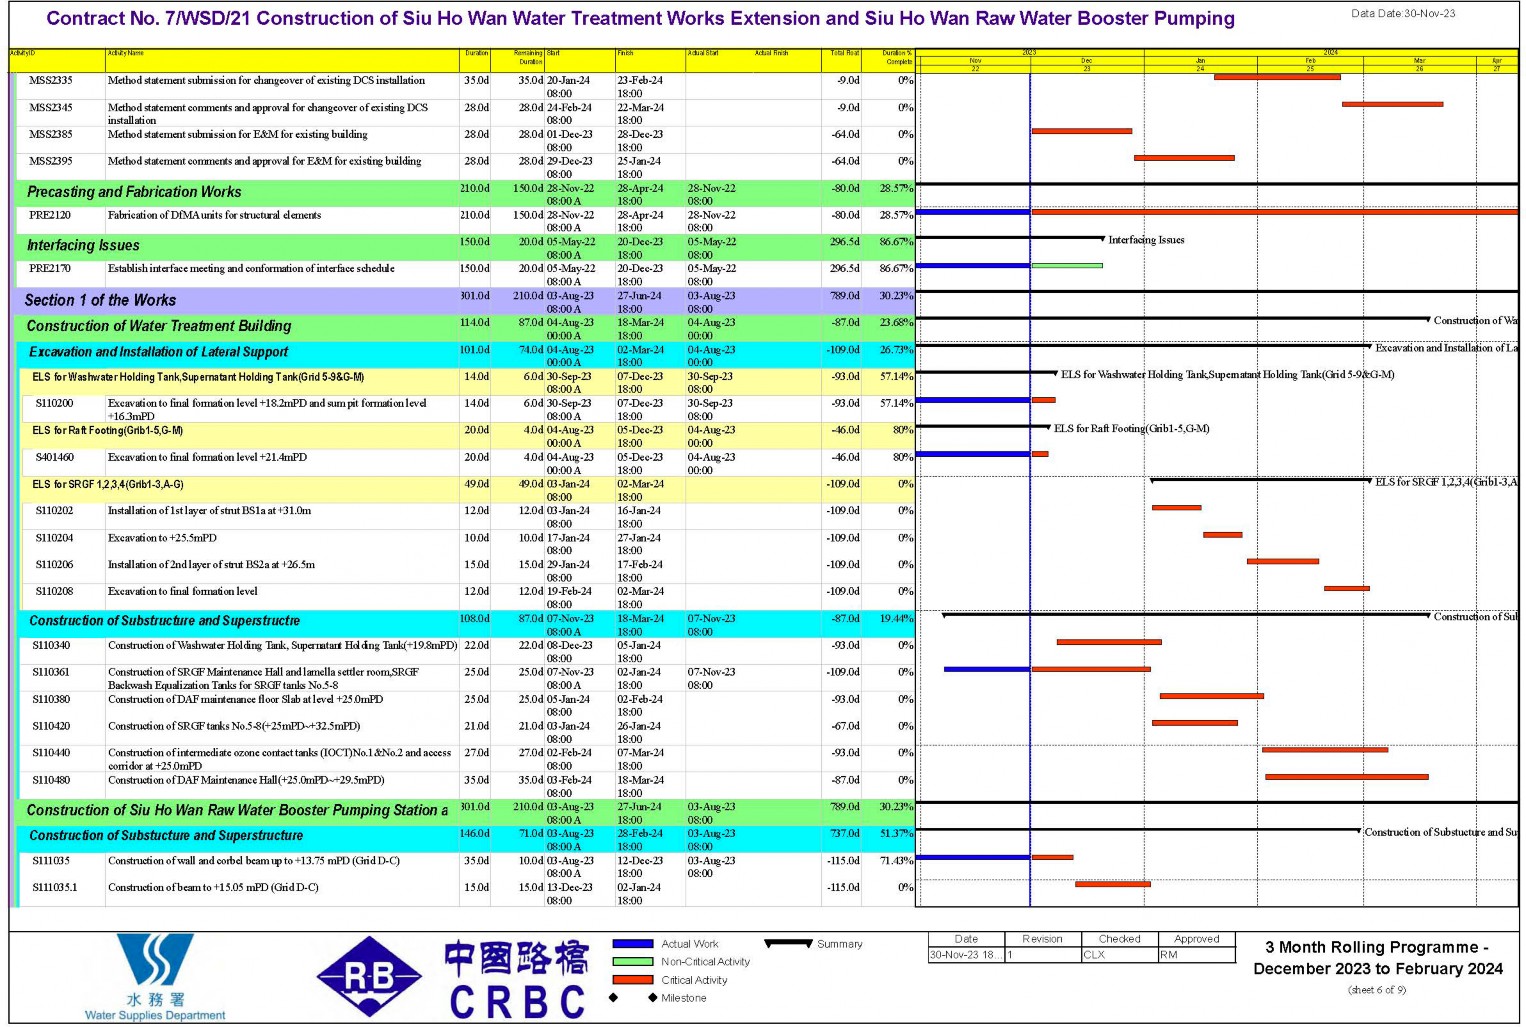The width and height of the screenshot is (1526, 1027).
Task: Select the 'Section 1 of the Works' group row
Action: tap(462, 301)
